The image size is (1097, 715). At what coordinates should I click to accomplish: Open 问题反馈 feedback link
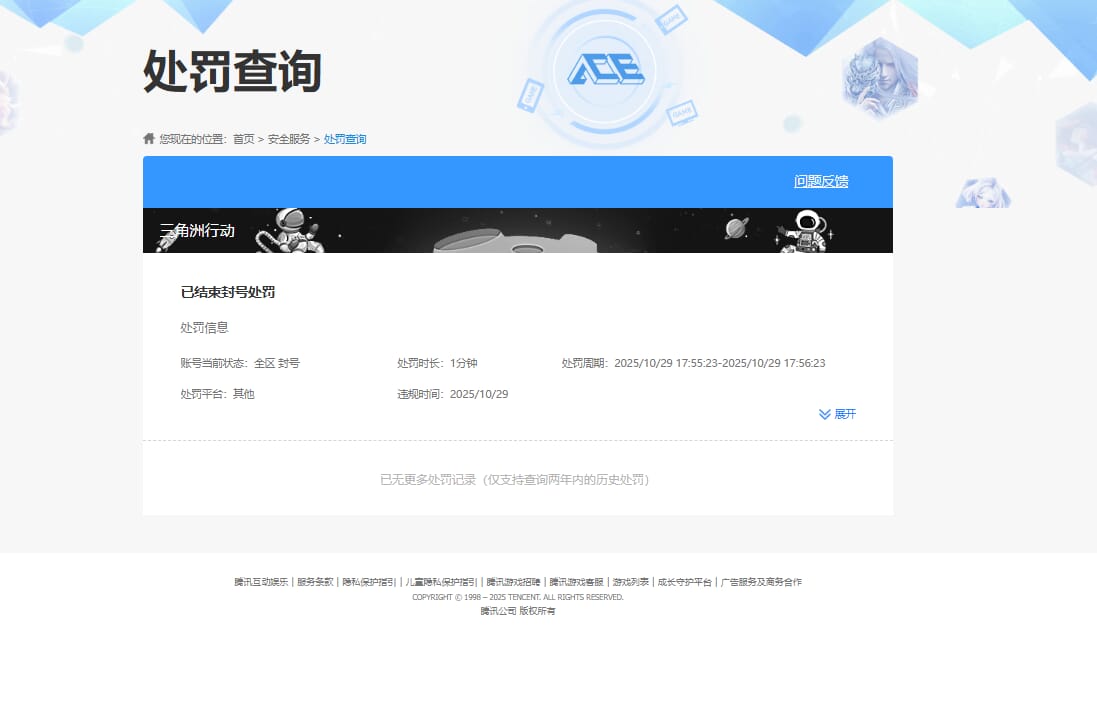[821, 181]
